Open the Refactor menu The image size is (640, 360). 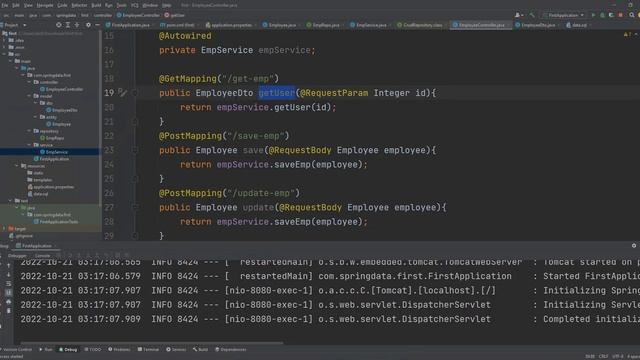[x=79, y=5]
